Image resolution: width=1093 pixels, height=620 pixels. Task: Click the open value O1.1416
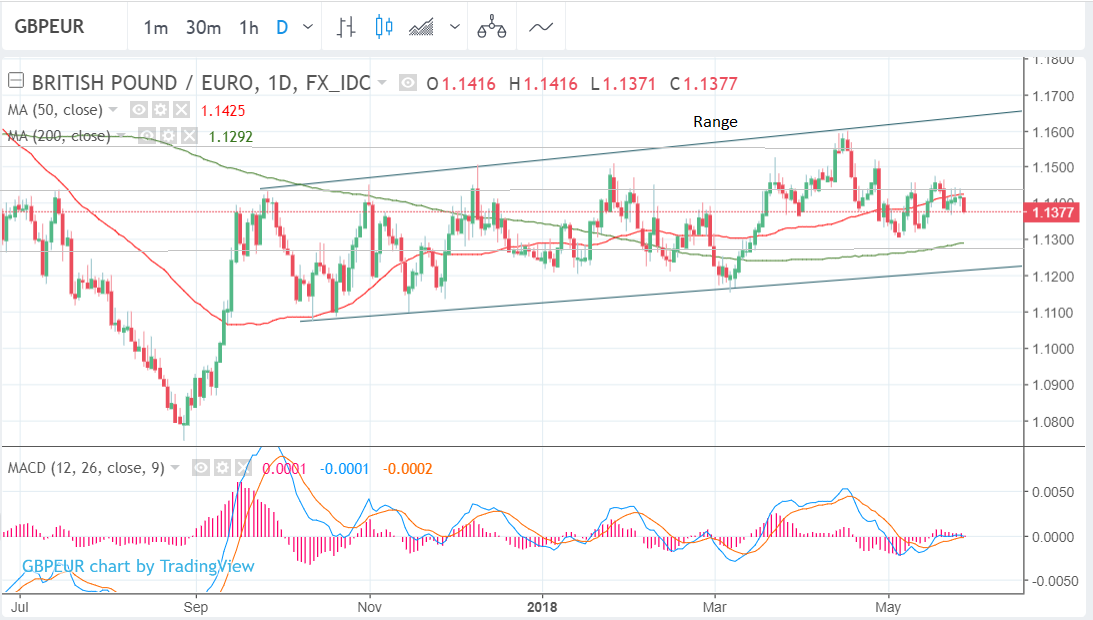[x=461, y=84]
